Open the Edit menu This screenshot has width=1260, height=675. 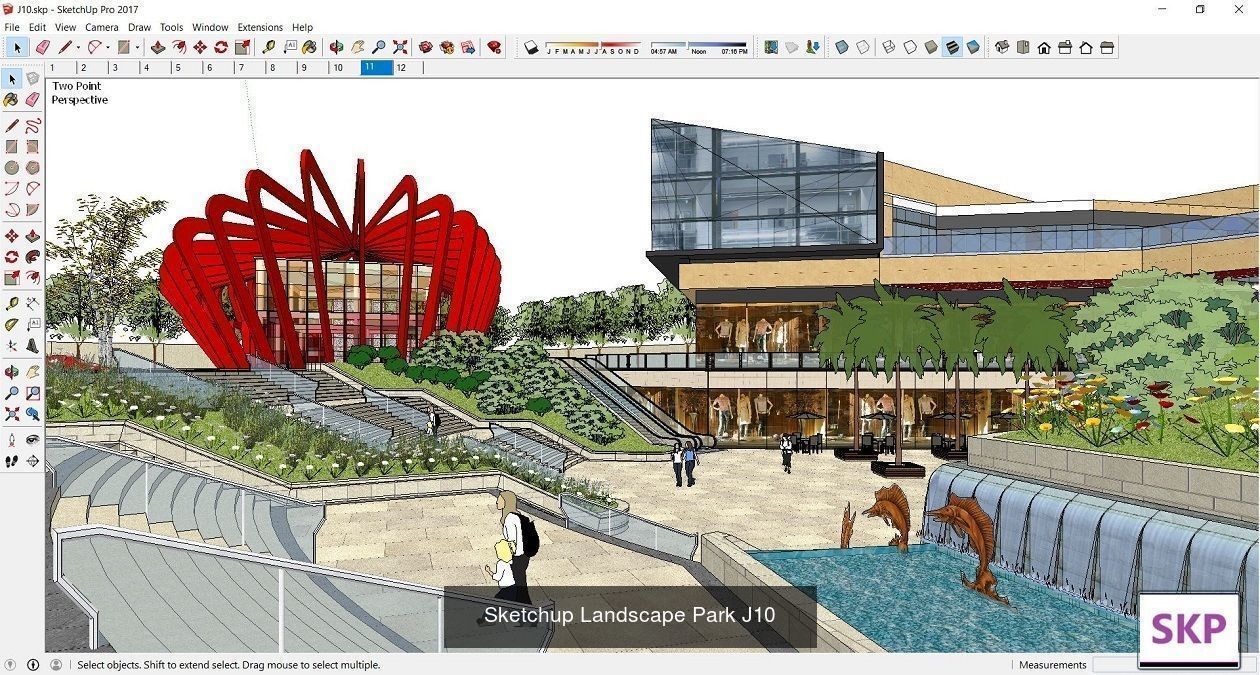(x=37, y=27)
